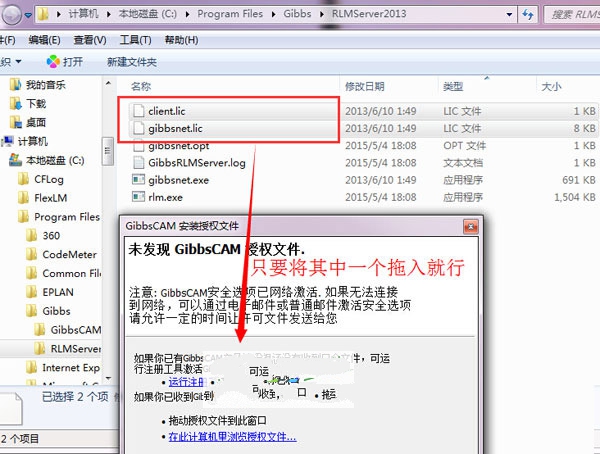
Task: Select the gibbsnet.opt file icon
Action: 139,145
